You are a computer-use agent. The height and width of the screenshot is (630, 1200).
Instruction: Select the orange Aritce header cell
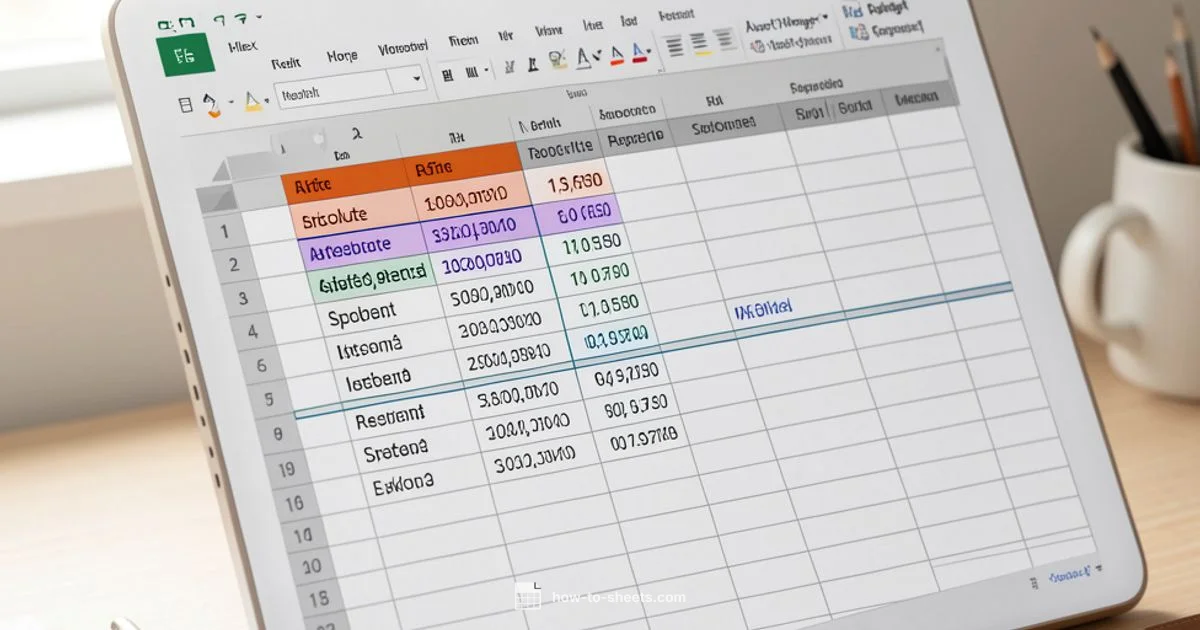click(342, 183)
